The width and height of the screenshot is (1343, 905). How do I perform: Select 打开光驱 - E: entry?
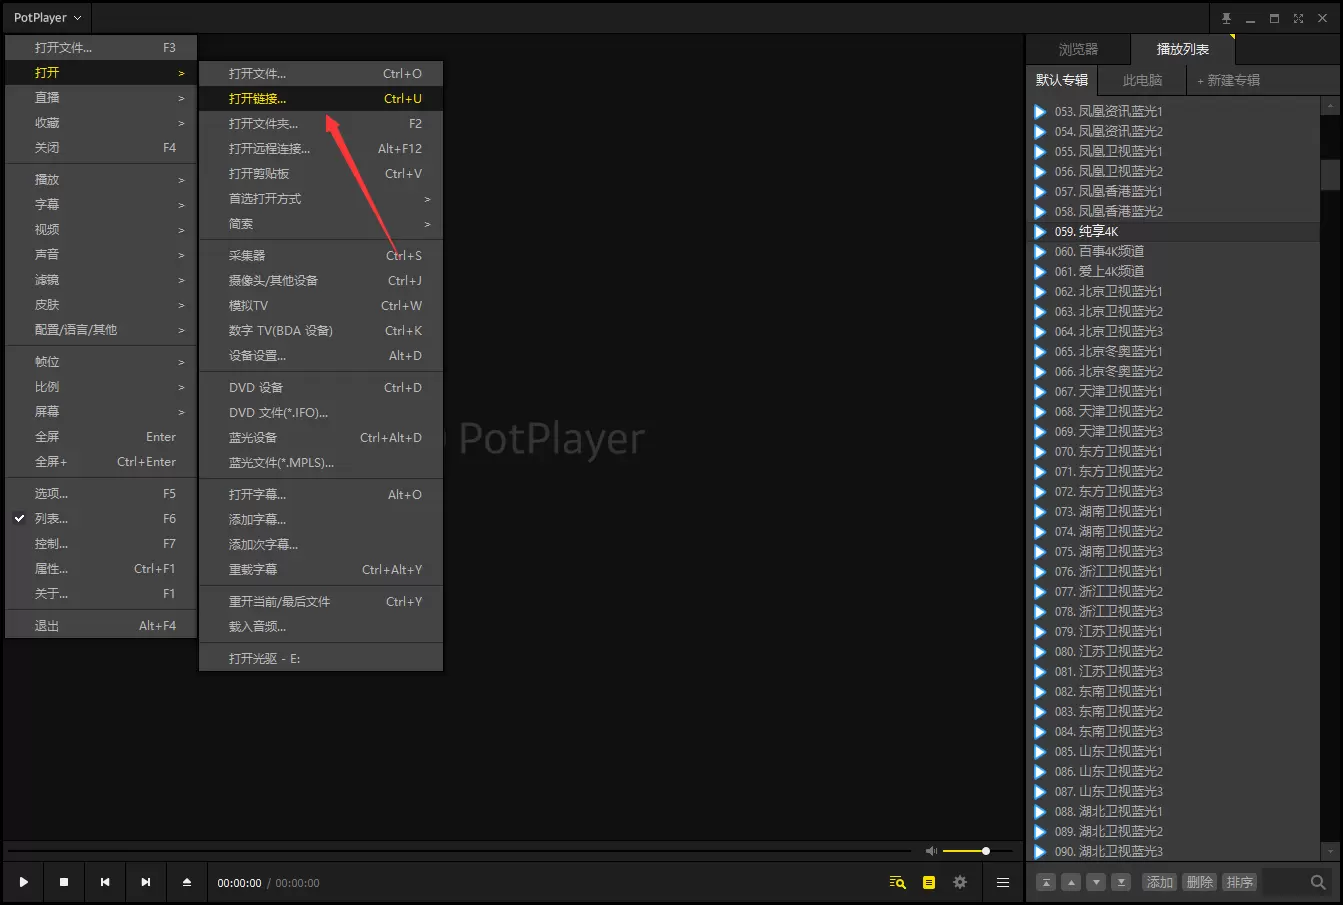click(321, 659)
